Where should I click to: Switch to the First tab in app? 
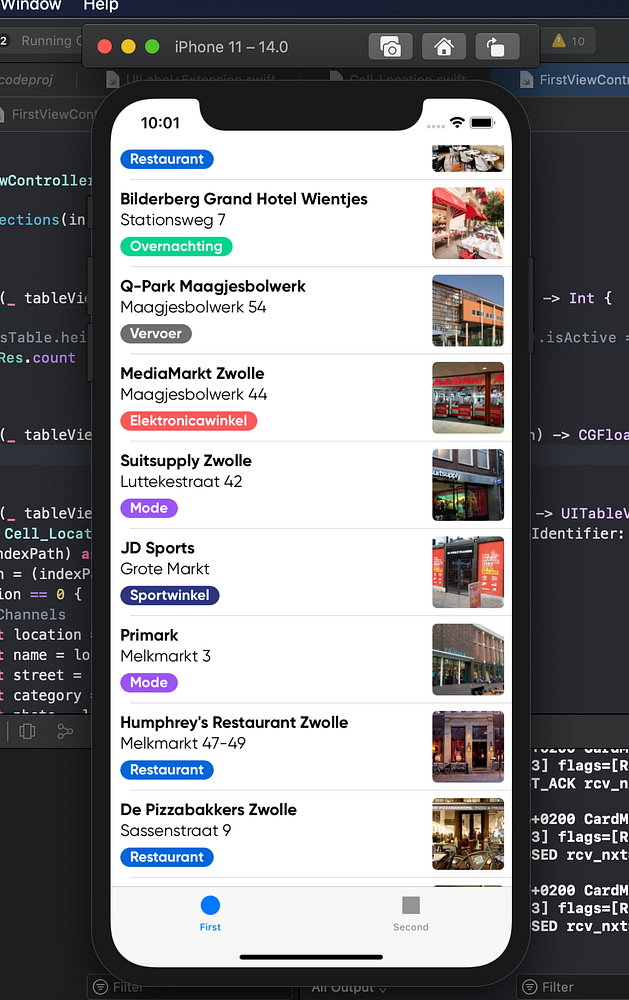pos(210,913)
